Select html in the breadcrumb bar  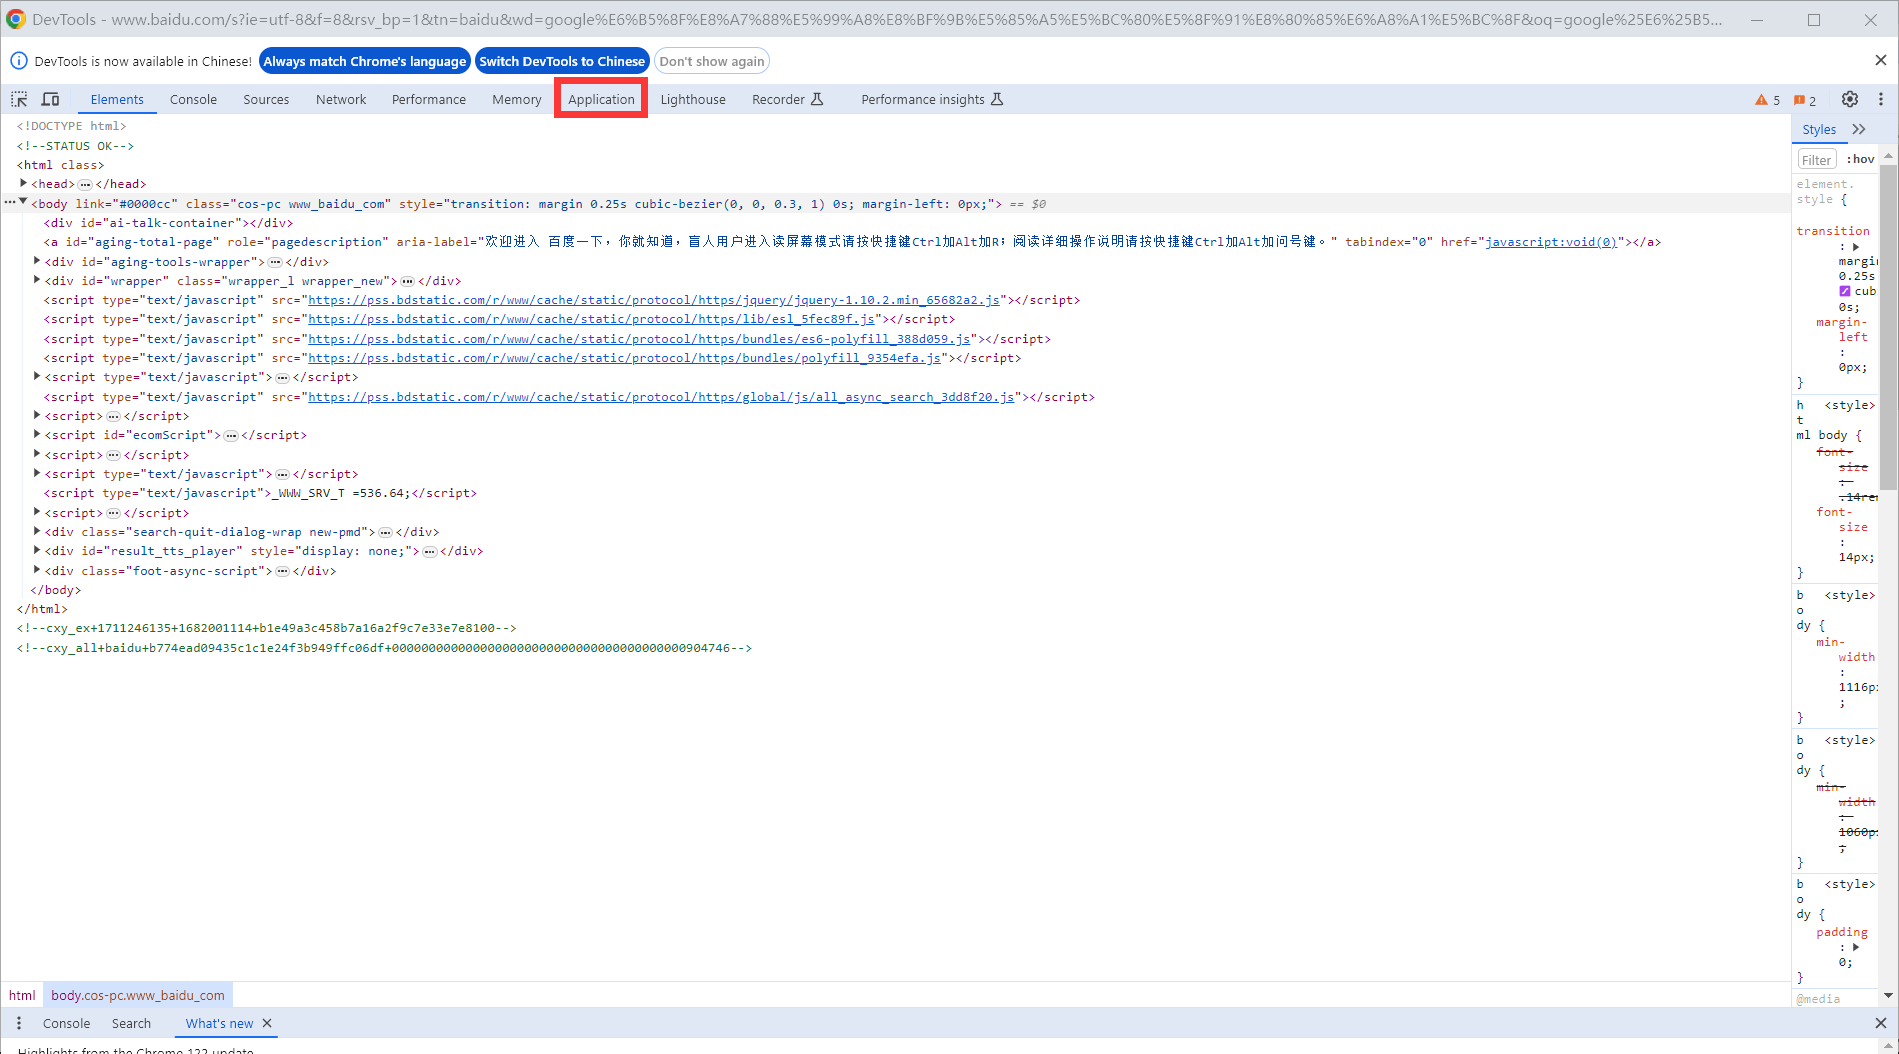click(22, 995)
